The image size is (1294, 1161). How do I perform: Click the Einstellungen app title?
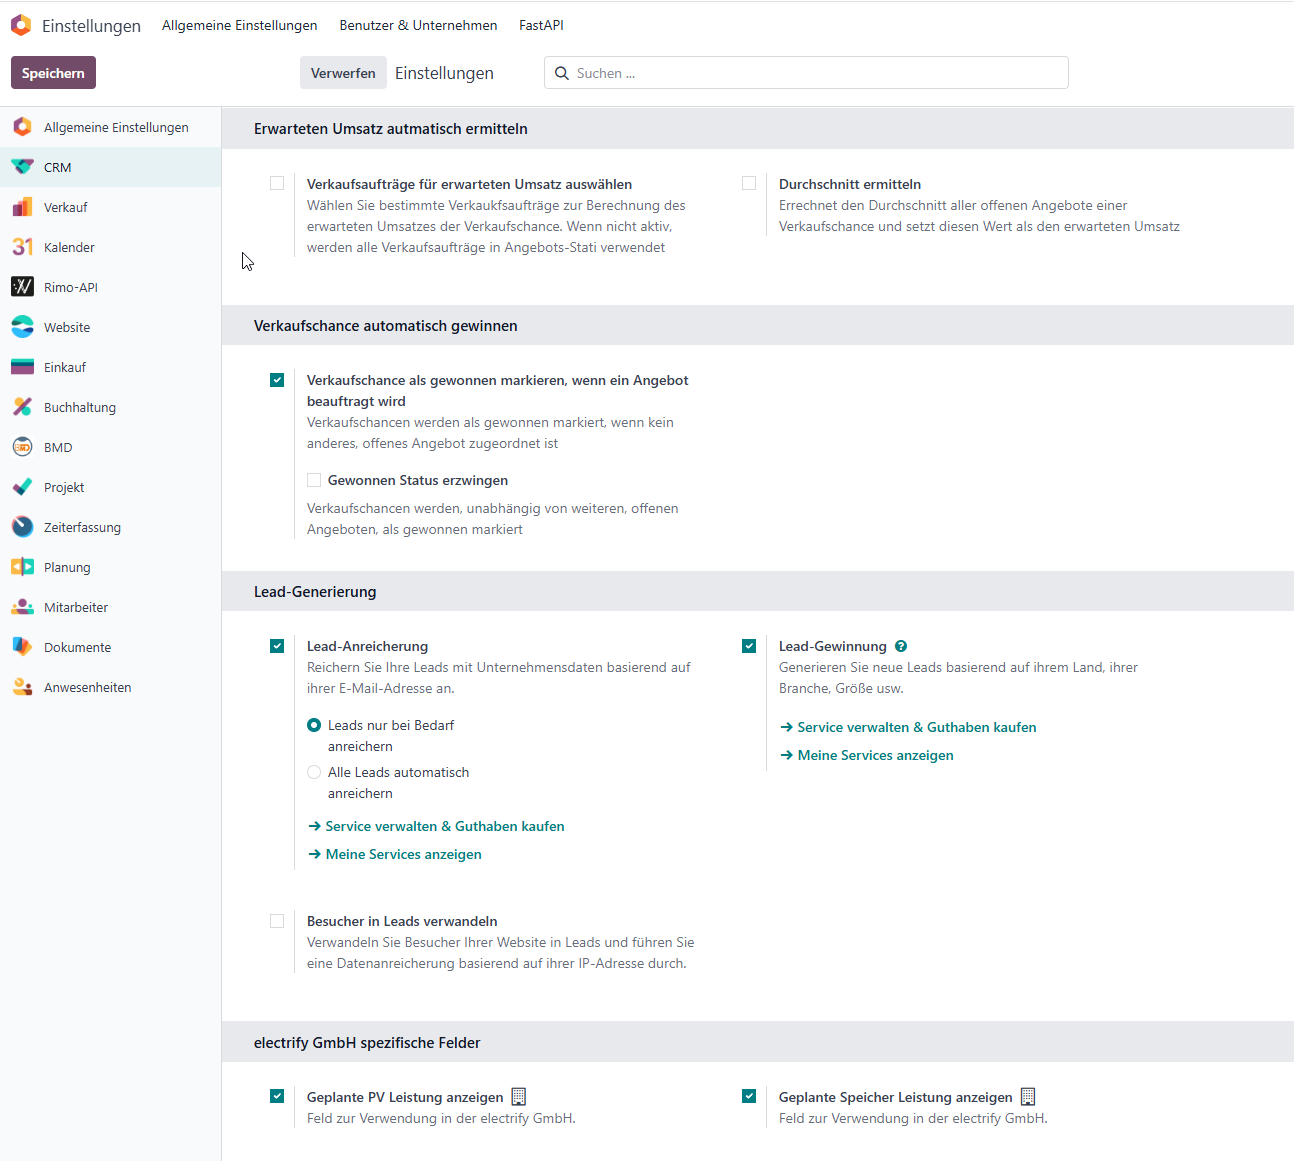[x=91, y=26]
